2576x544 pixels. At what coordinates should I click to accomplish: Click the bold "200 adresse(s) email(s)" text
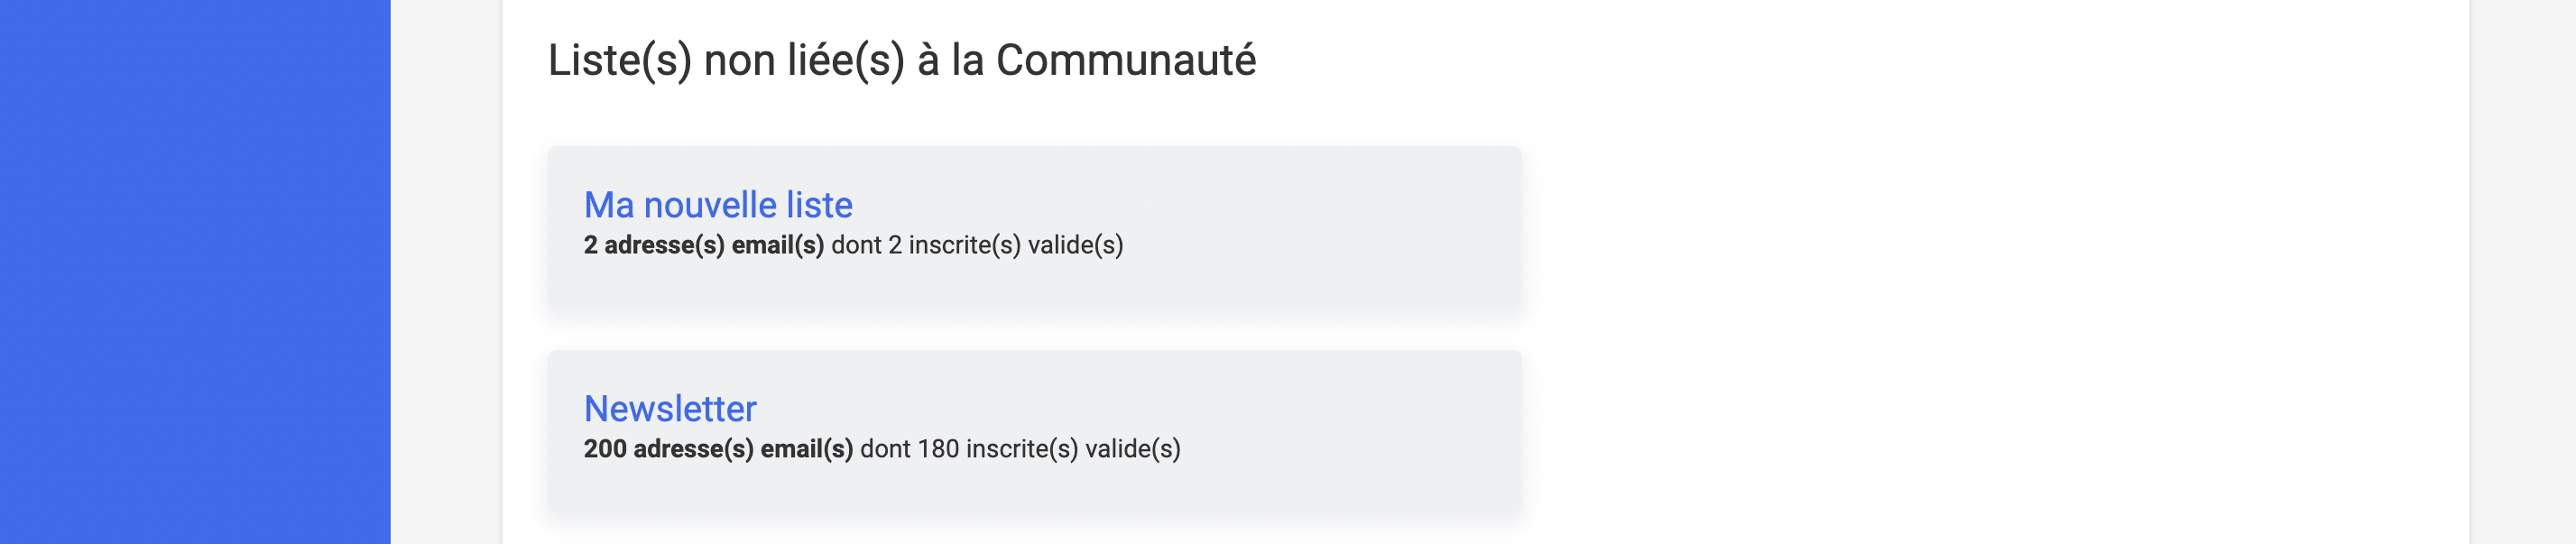(718, 449)
